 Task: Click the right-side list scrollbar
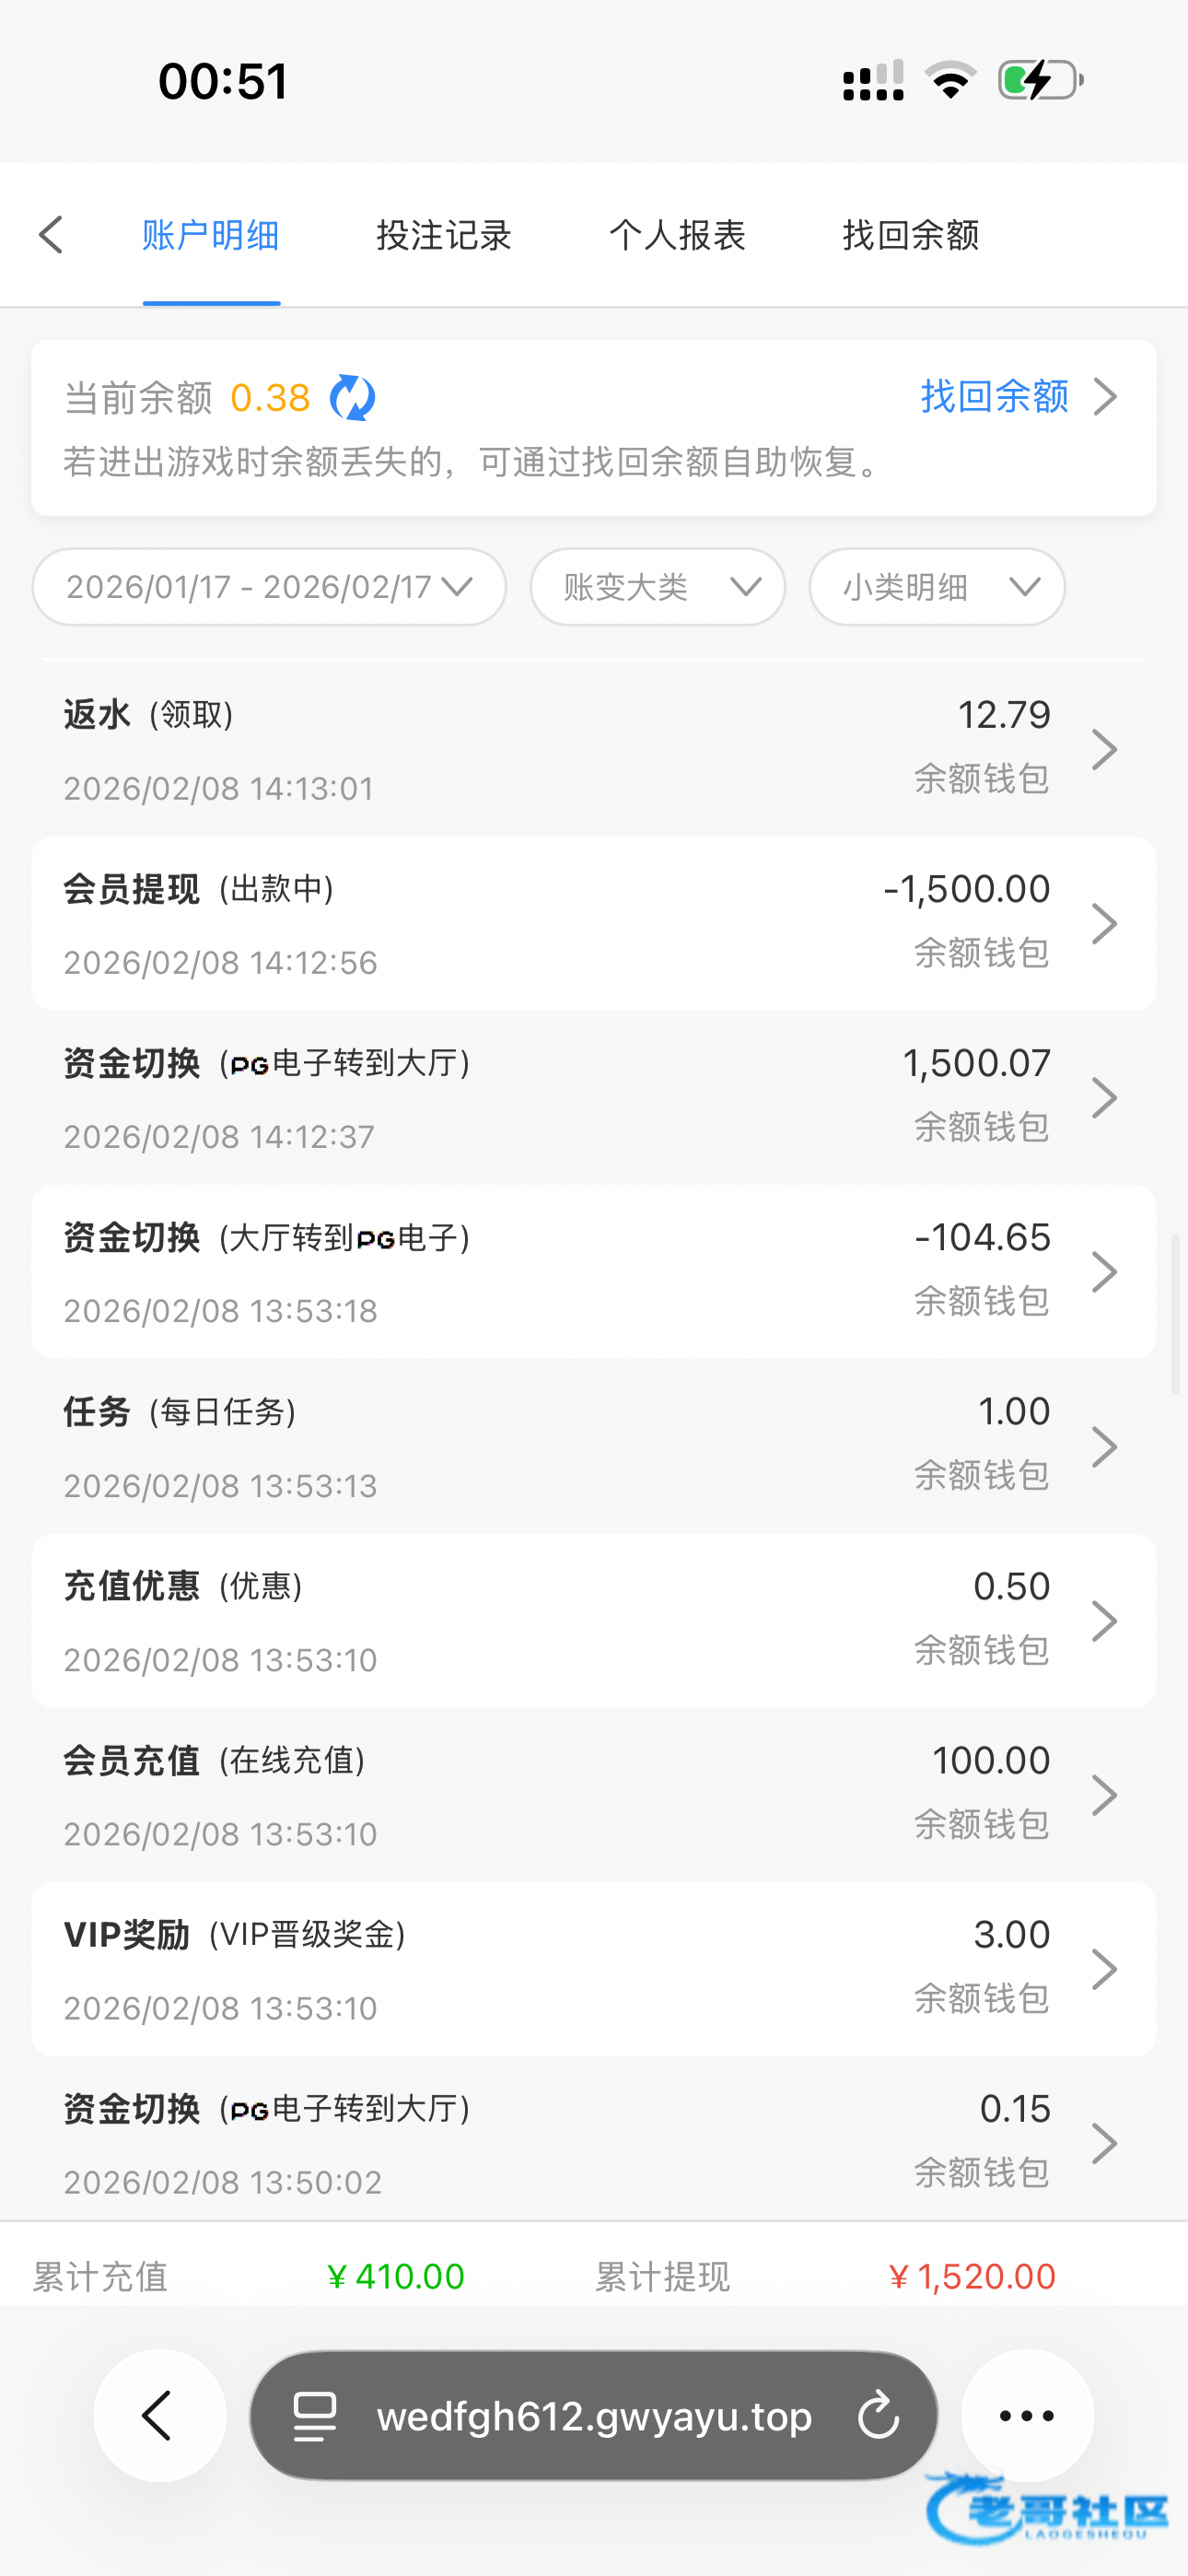tap(1176, 1312)
